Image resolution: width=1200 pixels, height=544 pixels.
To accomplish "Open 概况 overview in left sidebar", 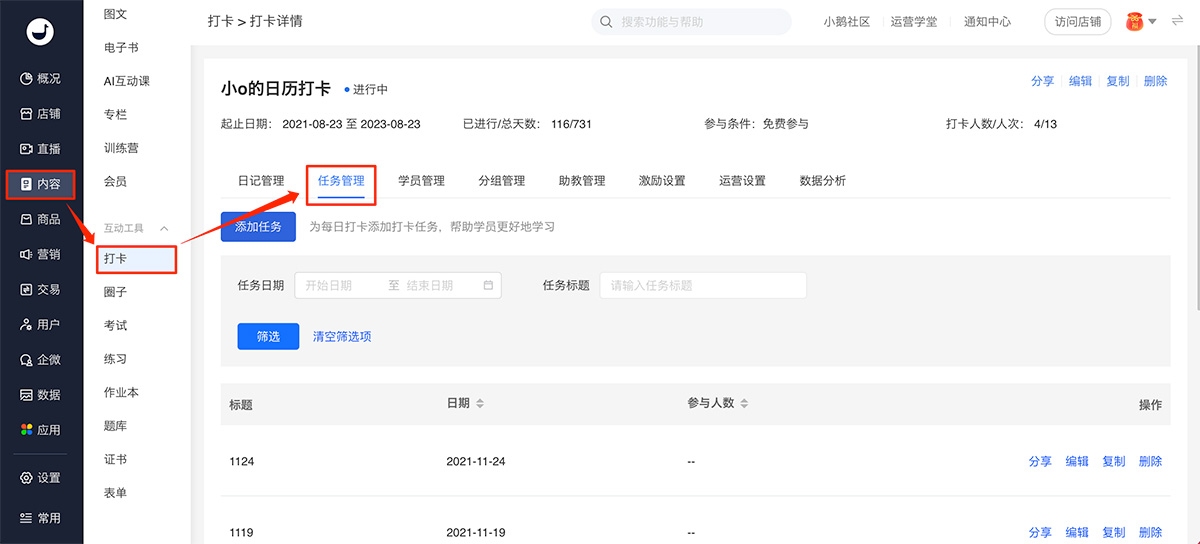I will point(41,79).
